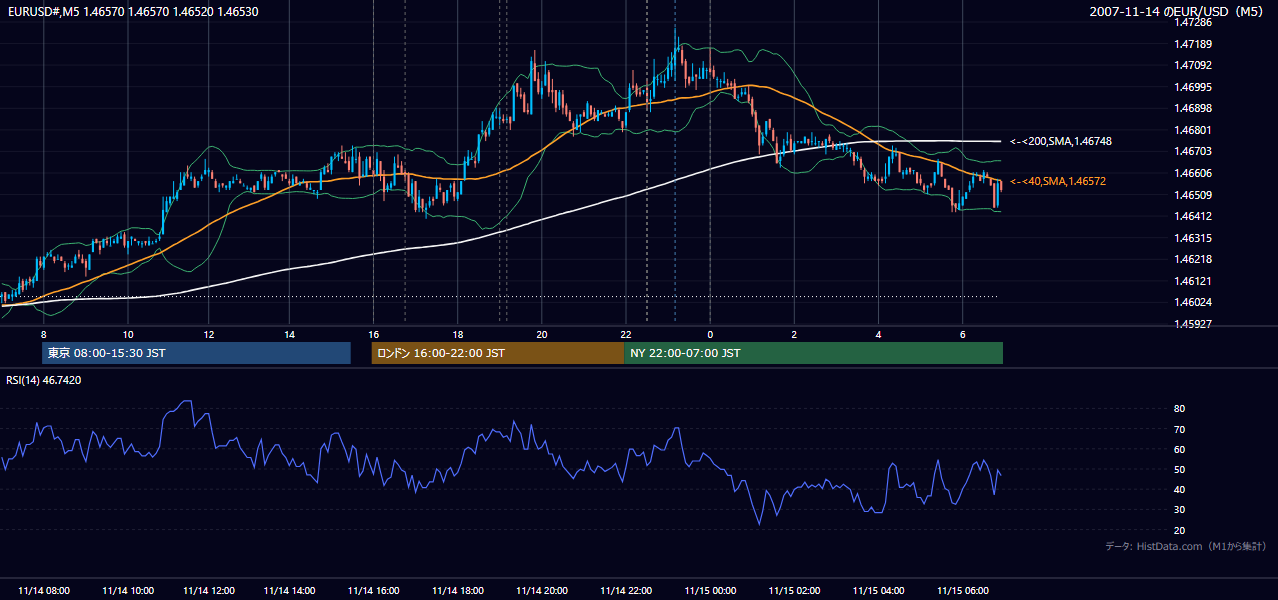Click the 200 SMA label reading 1.46748
1278x600 pixels.
click(1060, 142)
